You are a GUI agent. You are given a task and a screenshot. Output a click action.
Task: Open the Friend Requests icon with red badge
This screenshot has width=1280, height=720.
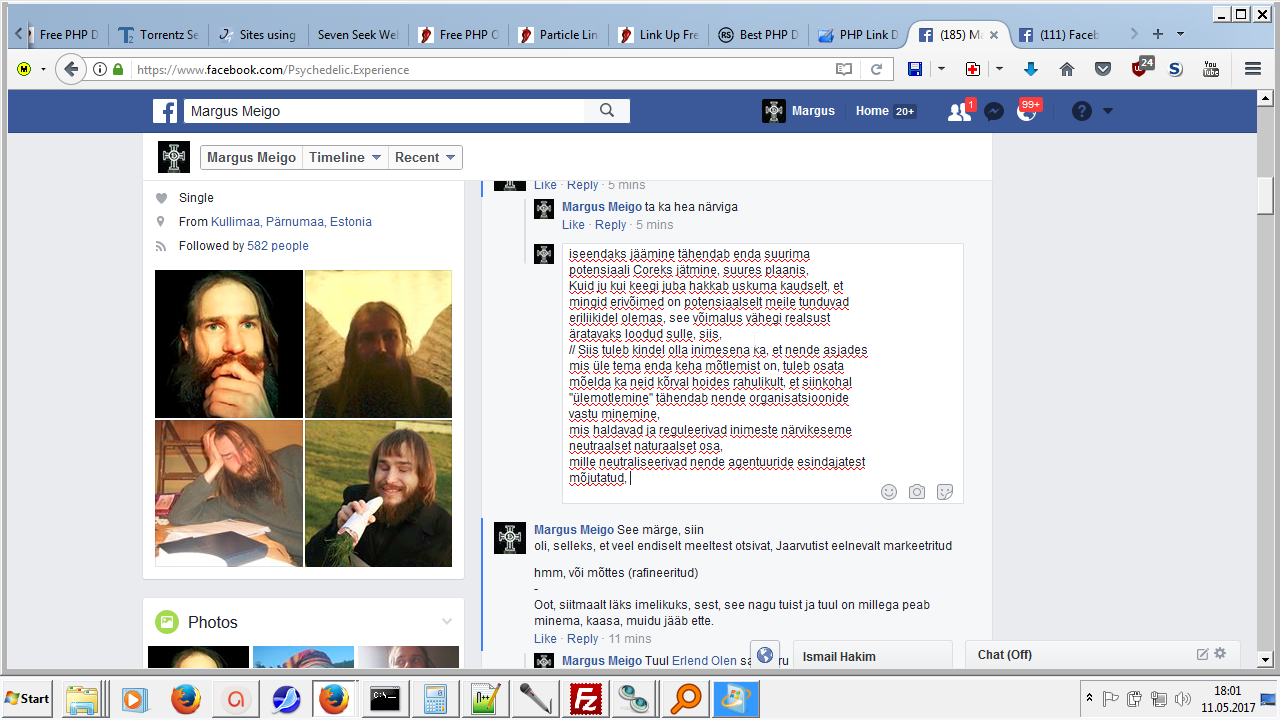click(x=960, y=111)
